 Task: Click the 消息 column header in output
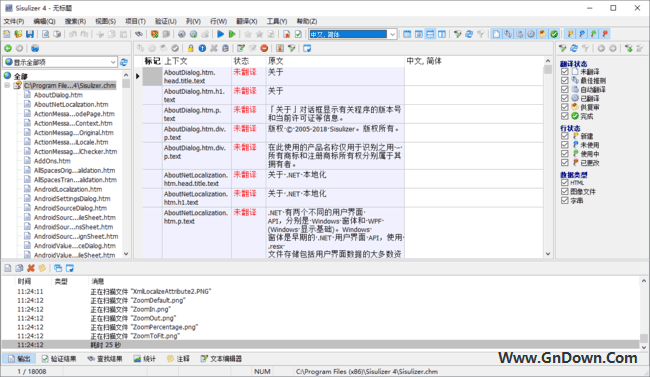coord(98,281)
